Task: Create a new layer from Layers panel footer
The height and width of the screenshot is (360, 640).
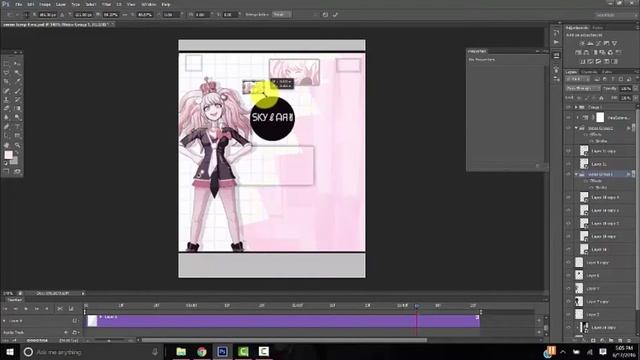Action: pos(620,340)
